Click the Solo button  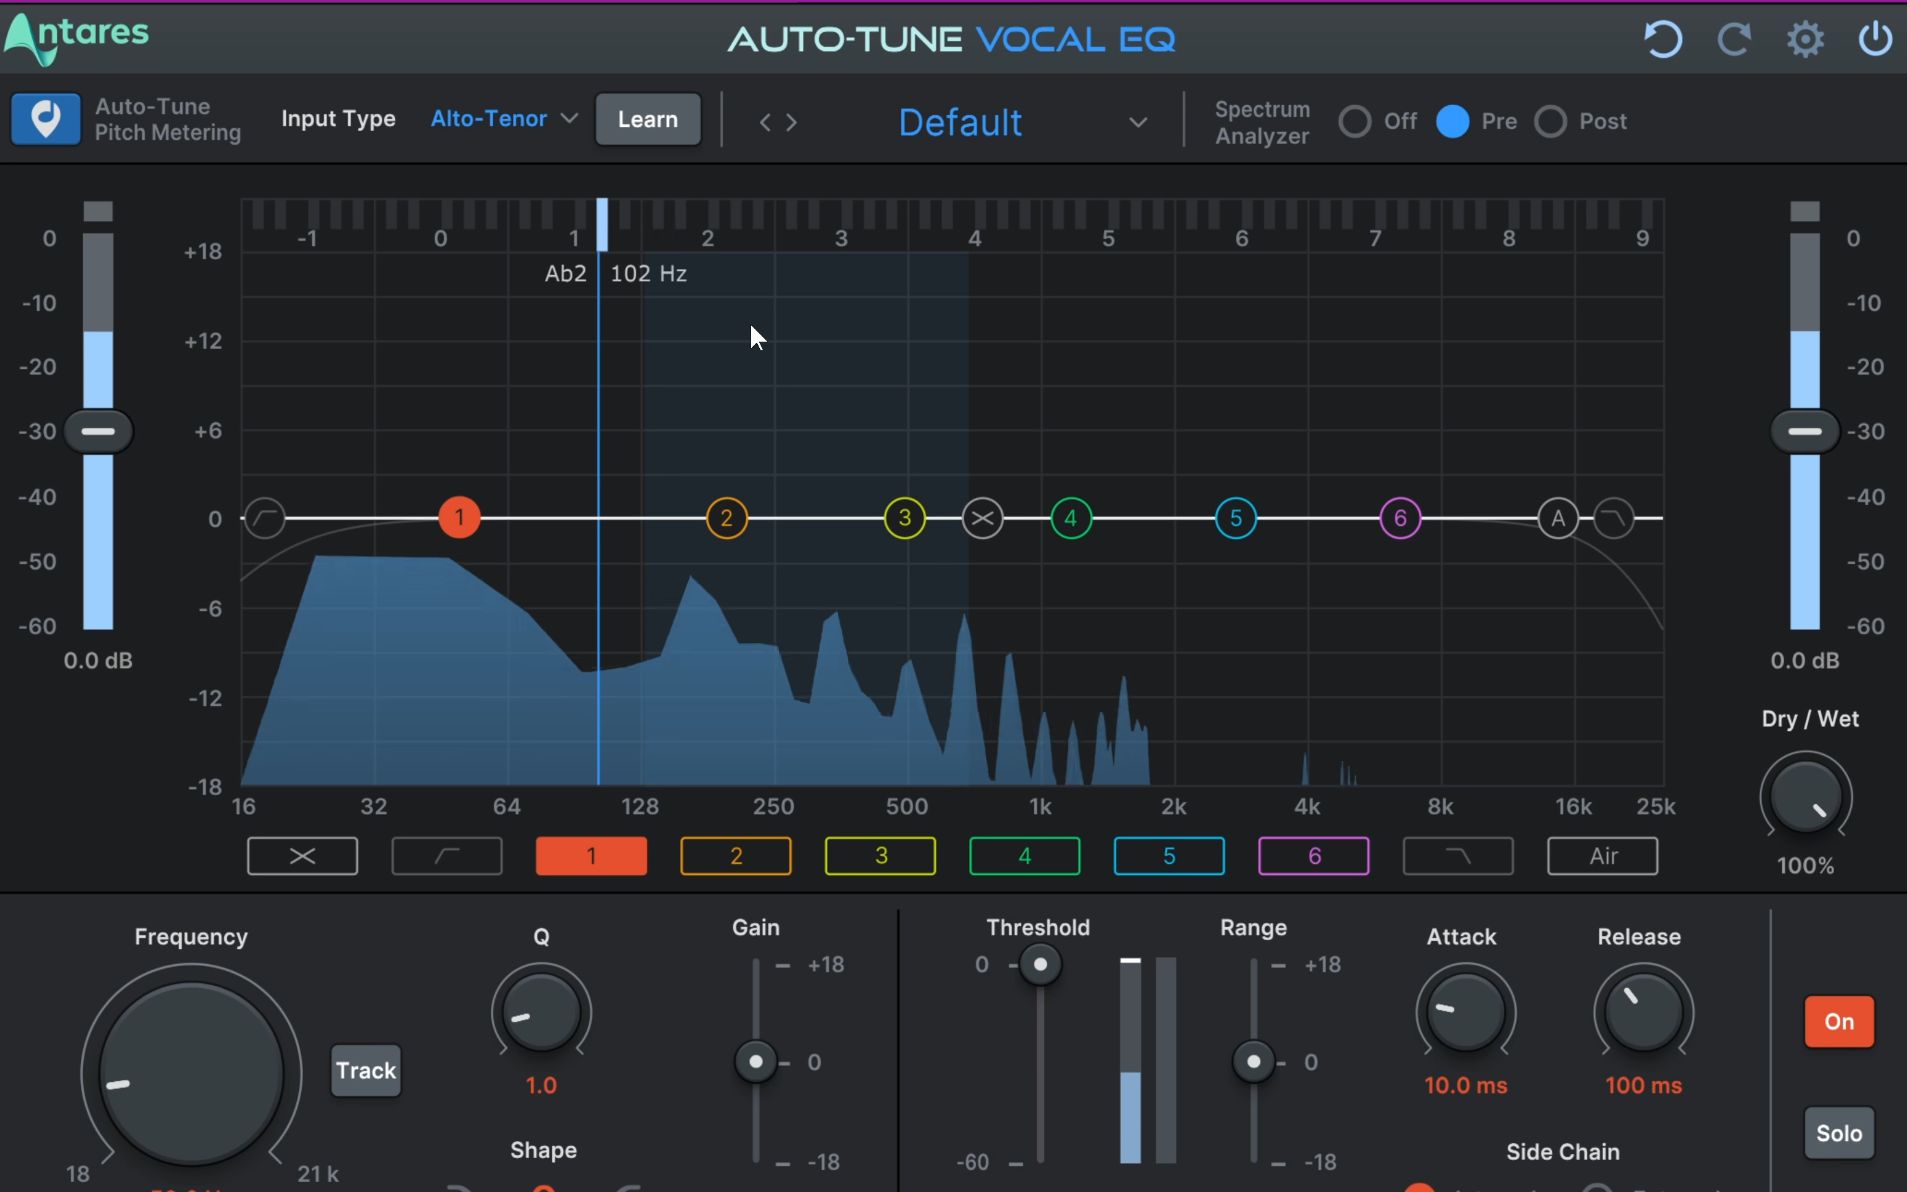click(1839, 1133)
